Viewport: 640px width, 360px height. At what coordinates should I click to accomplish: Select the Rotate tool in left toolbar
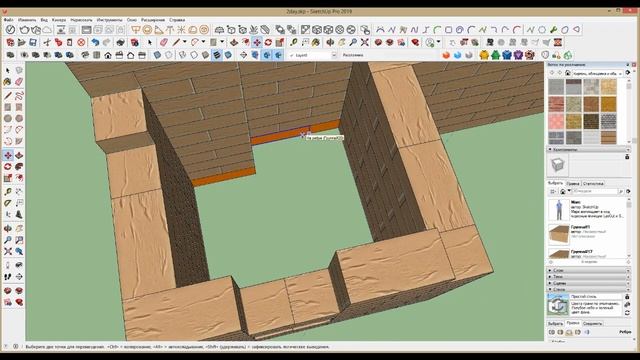tap(8, 167)
